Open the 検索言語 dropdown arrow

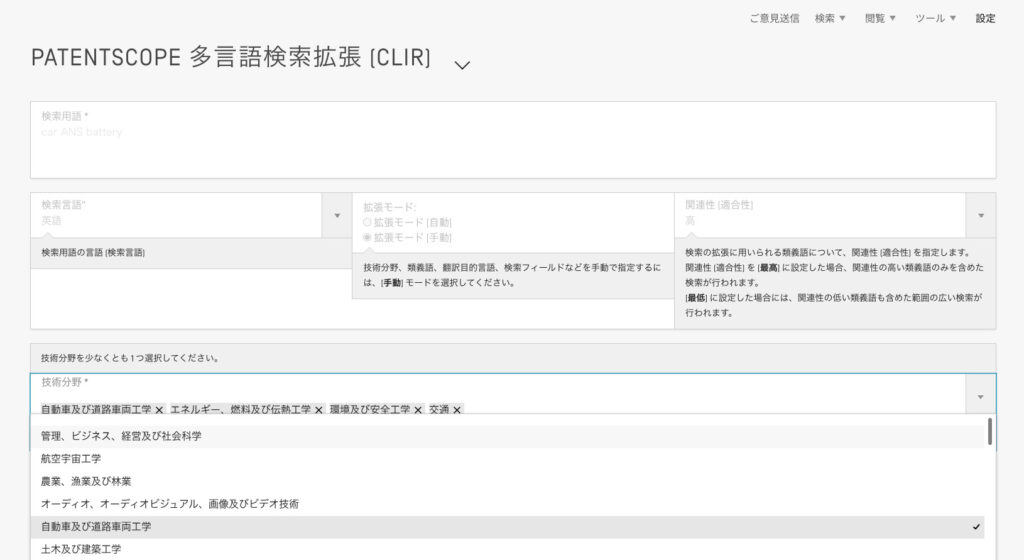pos(336,215)
